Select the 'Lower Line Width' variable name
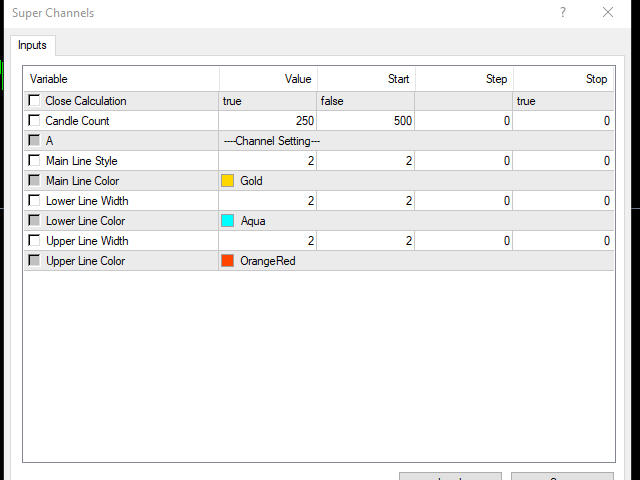This screenshot has width=640, height=480. tap(87, 201)
